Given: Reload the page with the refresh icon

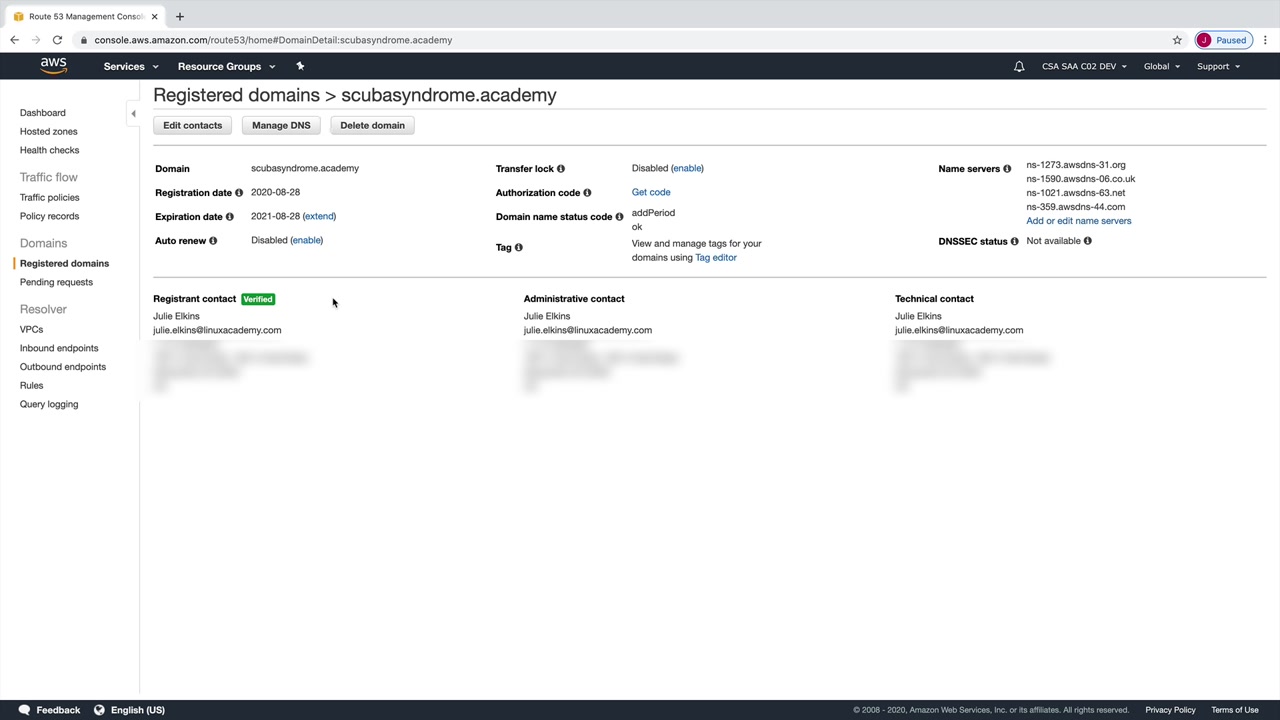Looking at the screenshot, I should point(58,40).
